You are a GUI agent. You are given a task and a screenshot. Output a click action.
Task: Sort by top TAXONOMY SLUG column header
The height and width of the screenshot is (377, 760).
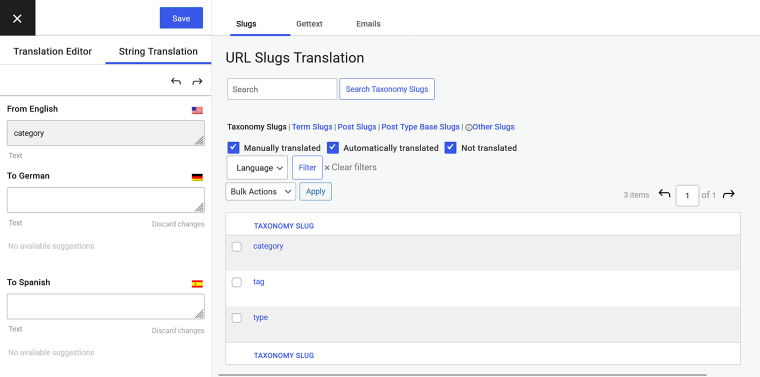point(284,226)
